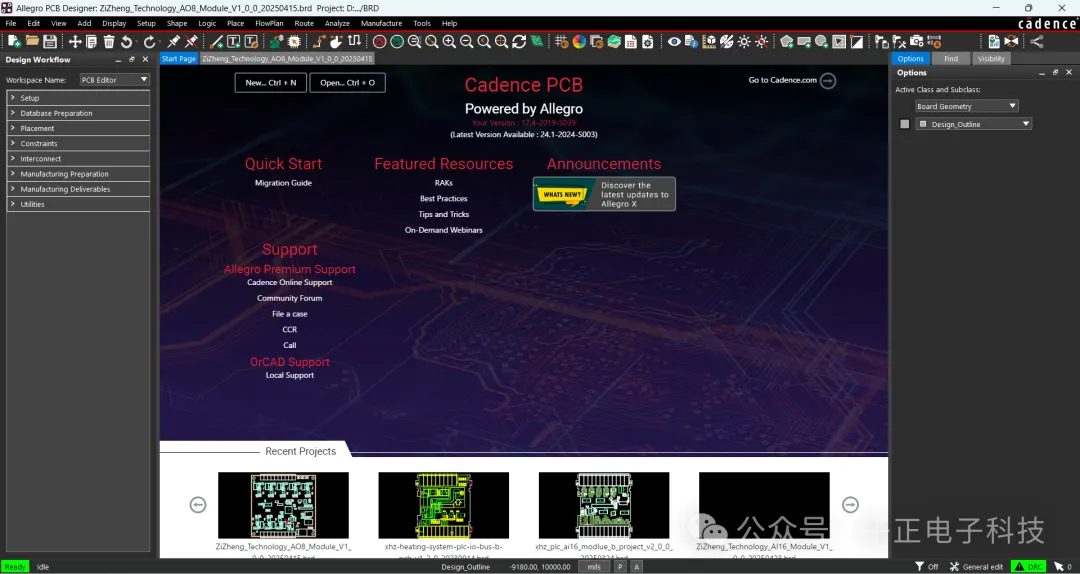
Task: Open the Best Practices link
Action: coord(444,198)
